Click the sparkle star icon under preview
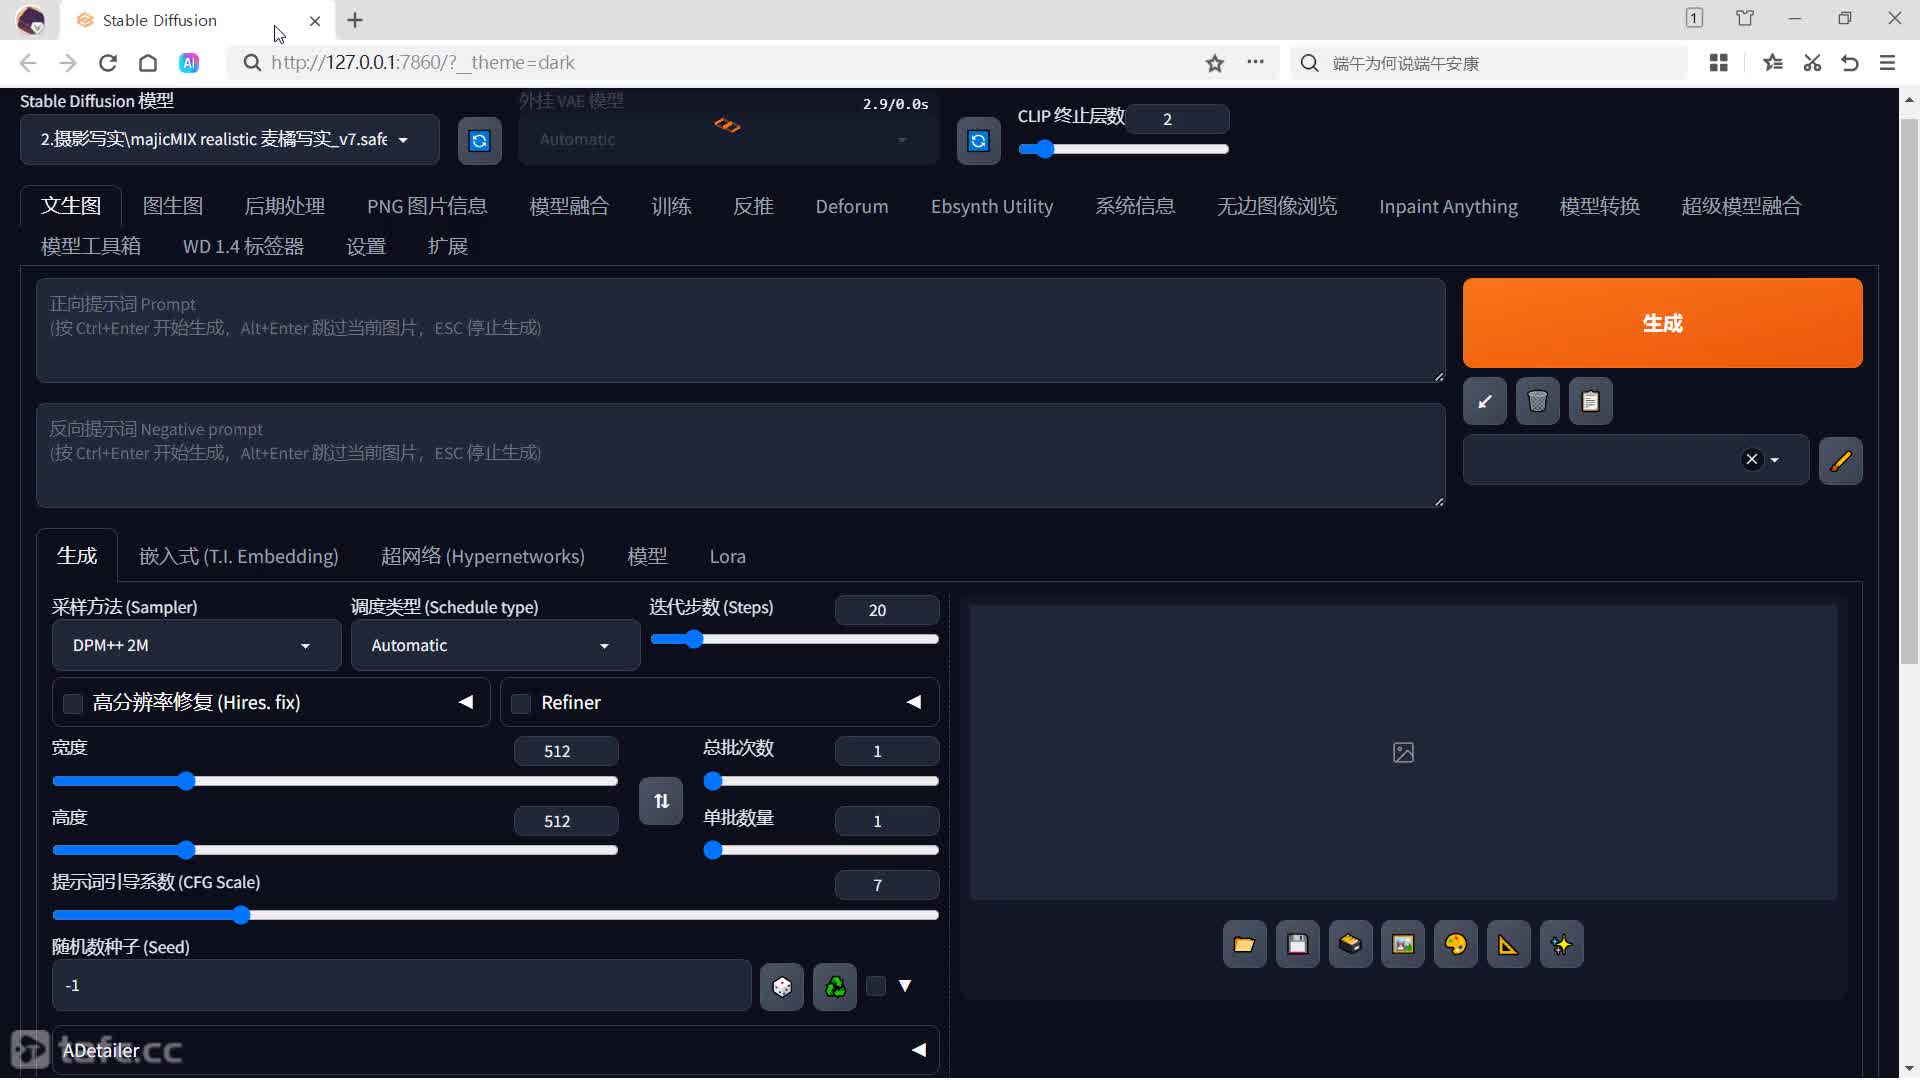The height and width of the screenshot is (1080, 1920). (x=1562, y=945)
